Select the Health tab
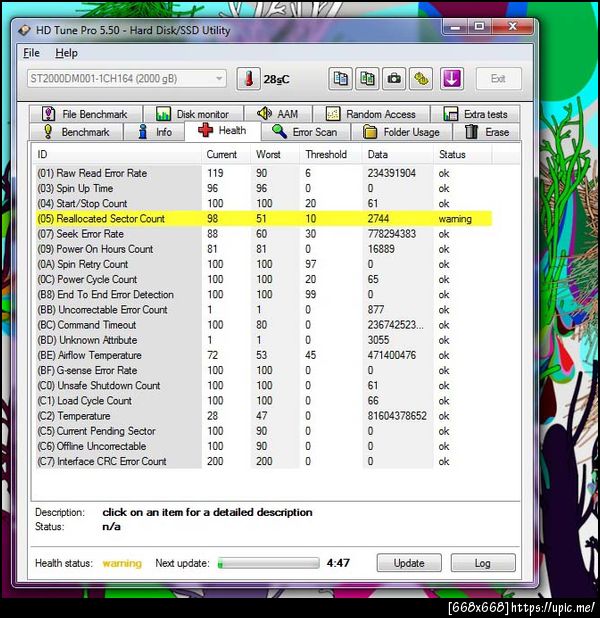This screenshot has width=600, height=618. click(x=223, y=130)
